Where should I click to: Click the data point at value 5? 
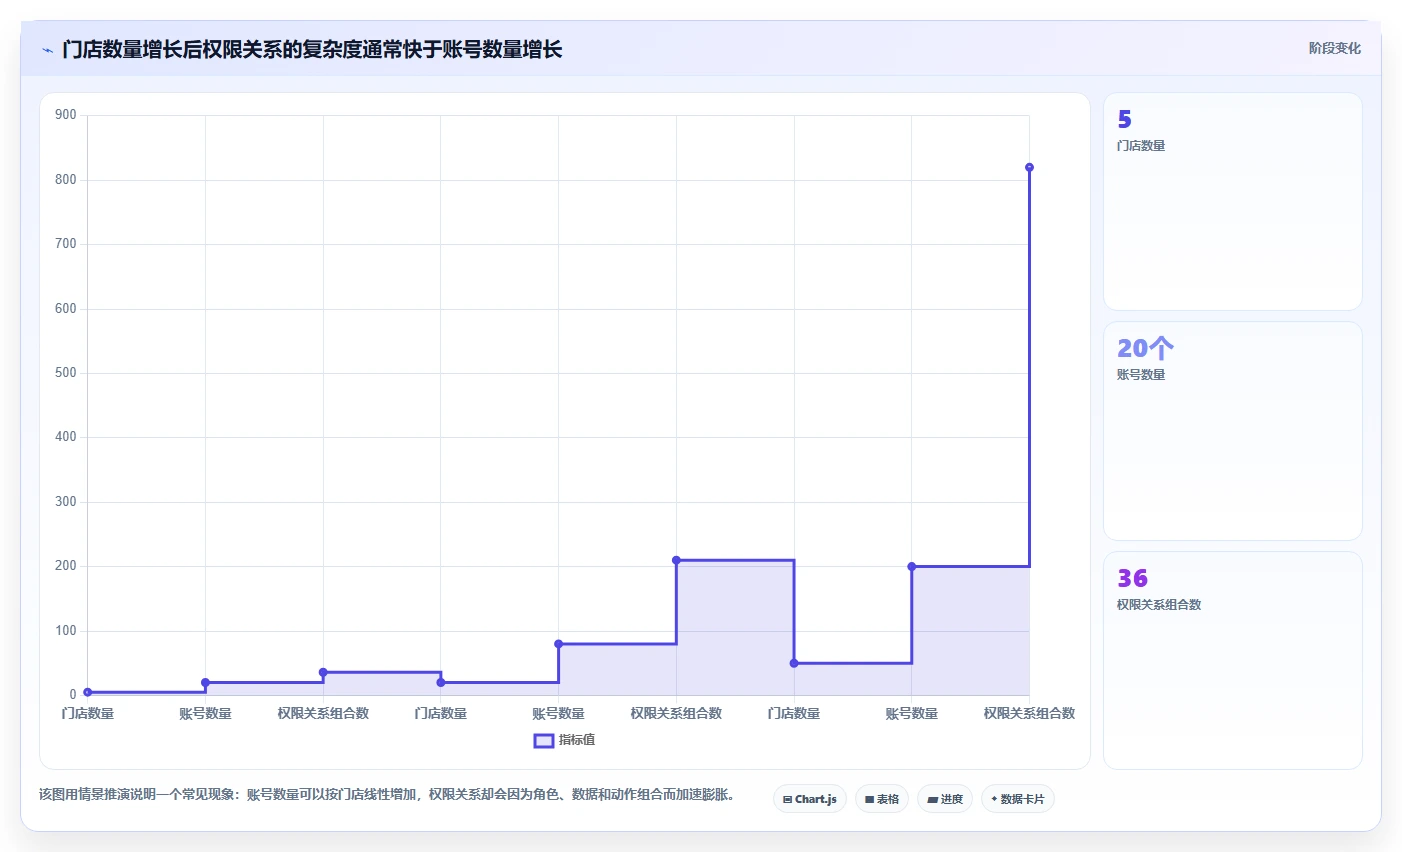tap(88, 692)
